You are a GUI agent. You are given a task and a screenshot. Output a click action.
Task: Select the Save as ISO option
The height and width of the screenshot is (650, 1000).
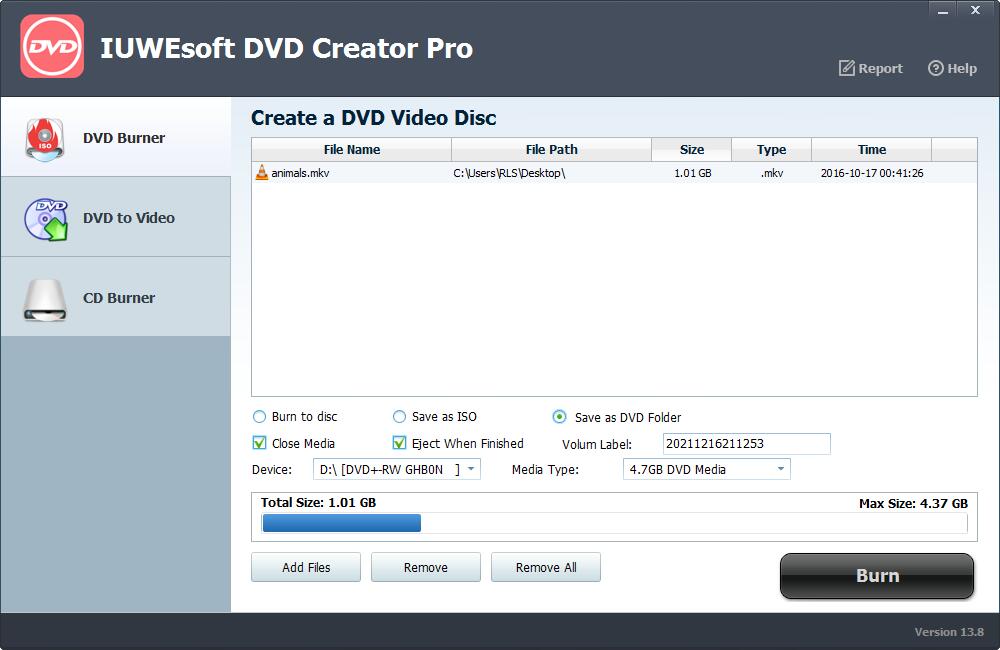[399, 417]
